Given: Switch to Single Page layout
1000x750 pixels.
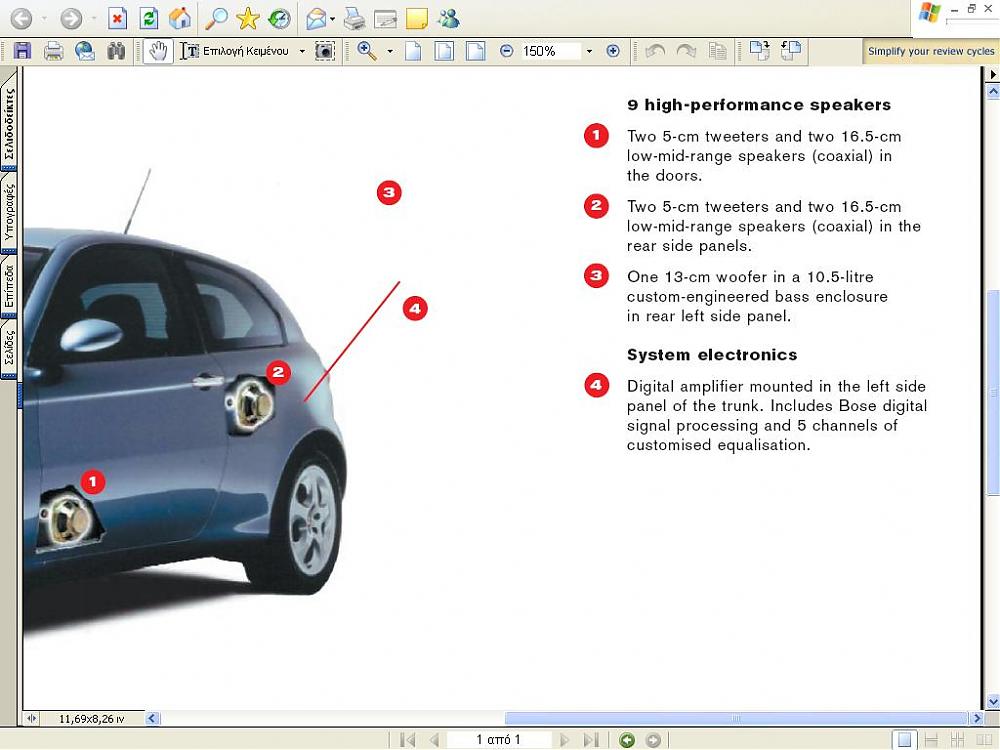Looking at the screenshot, I should (904, 740).
